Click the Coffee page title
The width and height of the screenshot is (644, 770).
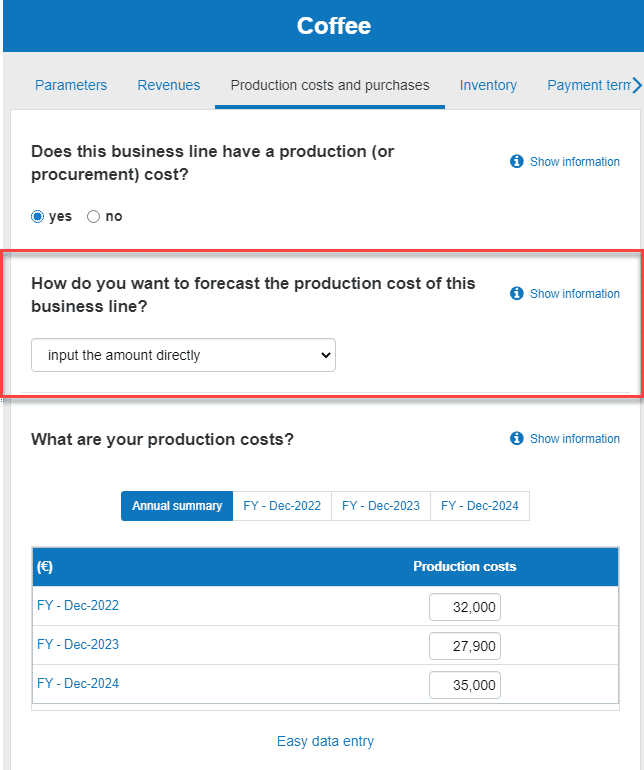[x=334, y=26]
